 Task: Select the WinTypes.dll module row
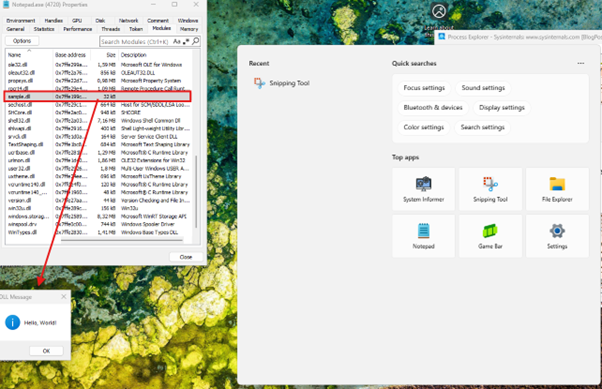click(99, 232)
